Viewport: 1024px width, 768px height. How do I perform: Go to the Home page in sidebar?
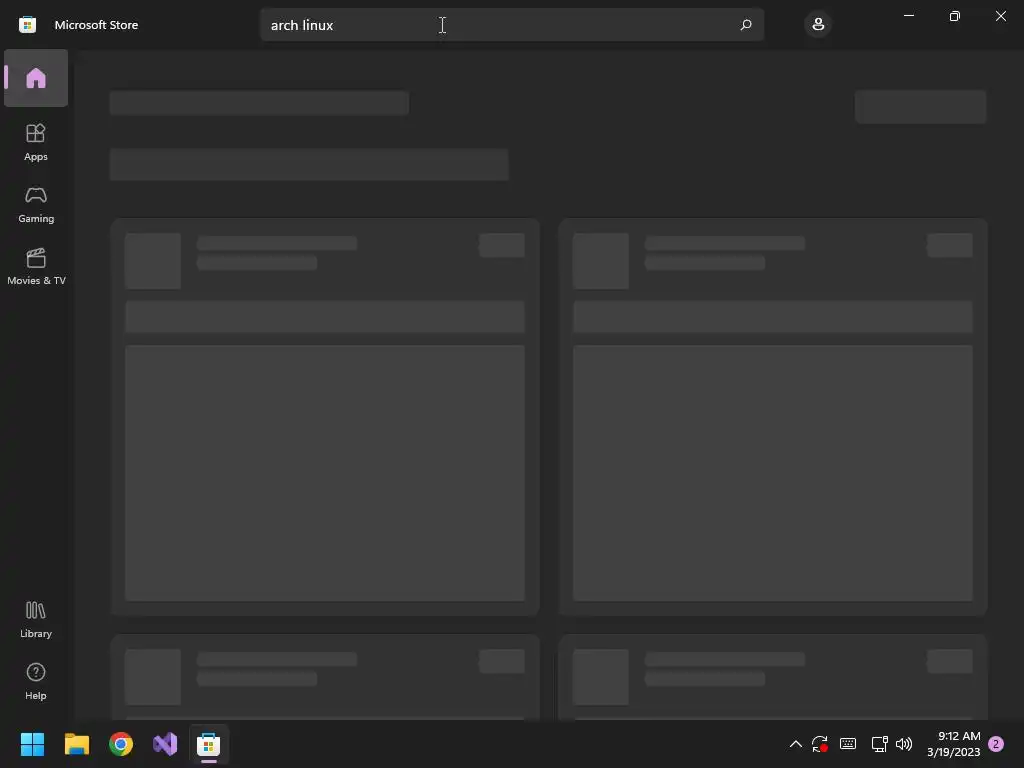coord(36,78)
